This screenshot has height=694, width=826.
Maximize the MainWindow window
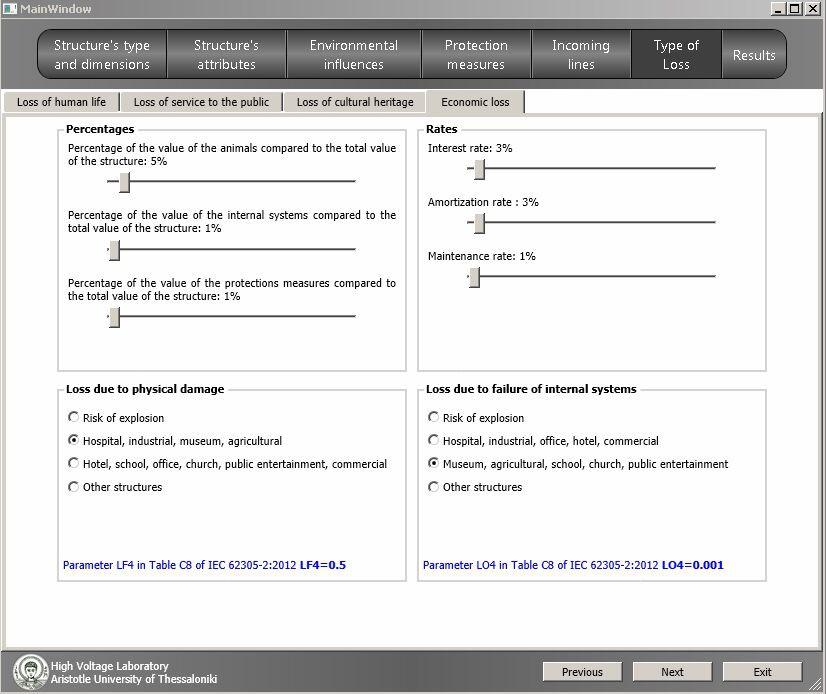[x=795, y=8]
